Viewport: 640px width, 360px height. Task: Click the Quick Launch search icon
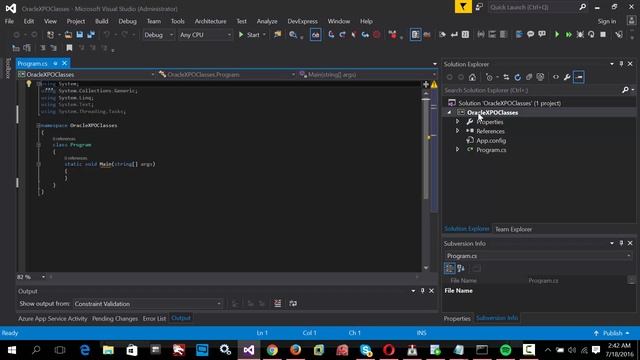[x=582, y=7]
